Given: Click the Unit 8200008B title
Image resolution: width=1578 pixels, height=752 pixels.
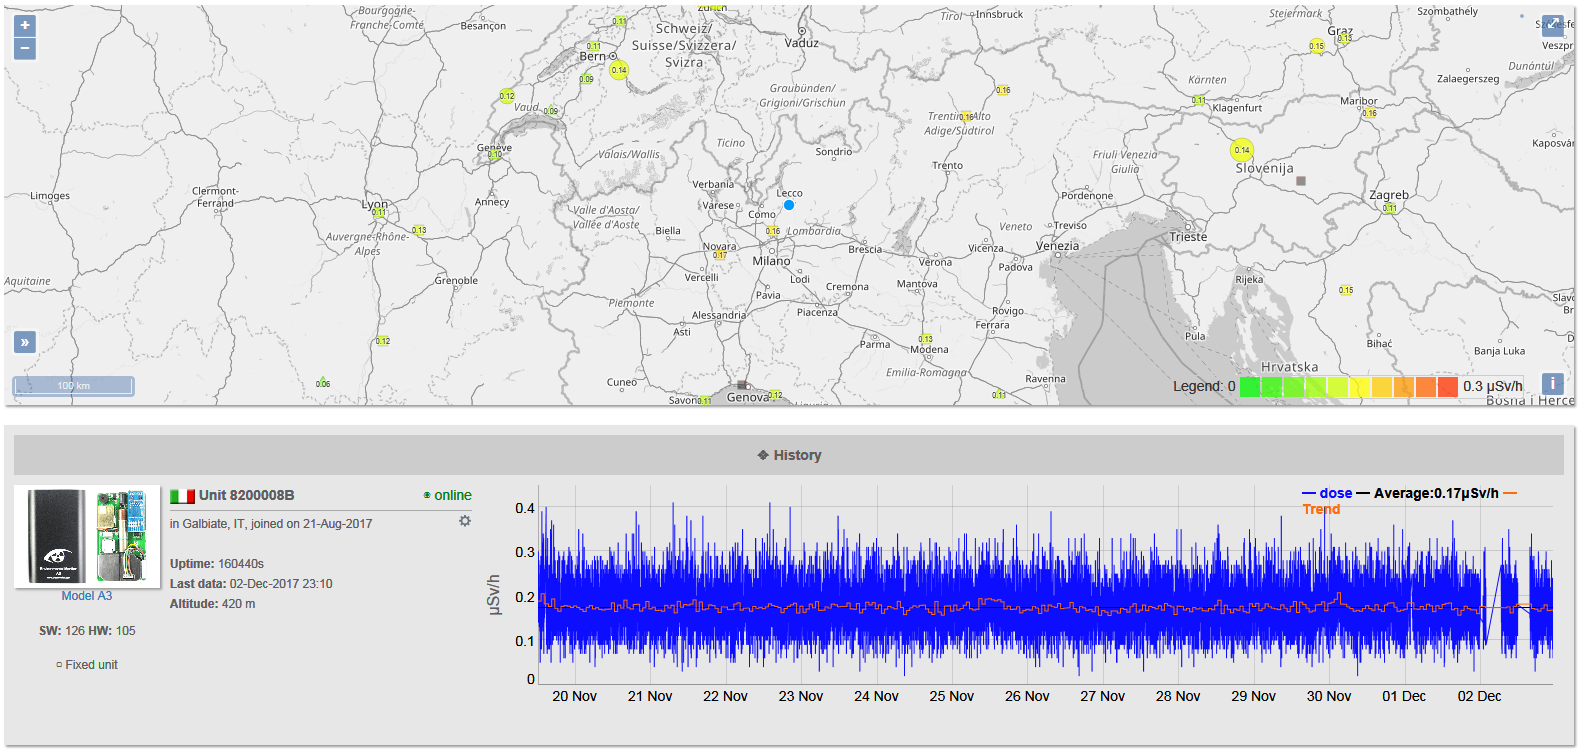Looking at the screenshot, I should [x=246, y=495].
